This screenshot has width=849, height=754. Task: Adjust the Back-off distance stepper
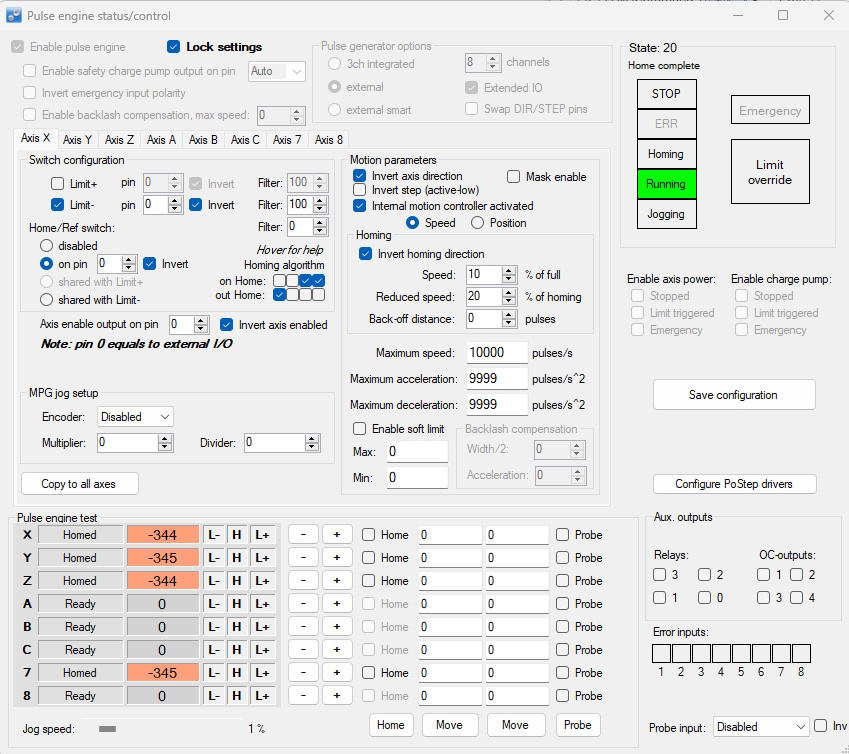[508, 319]
